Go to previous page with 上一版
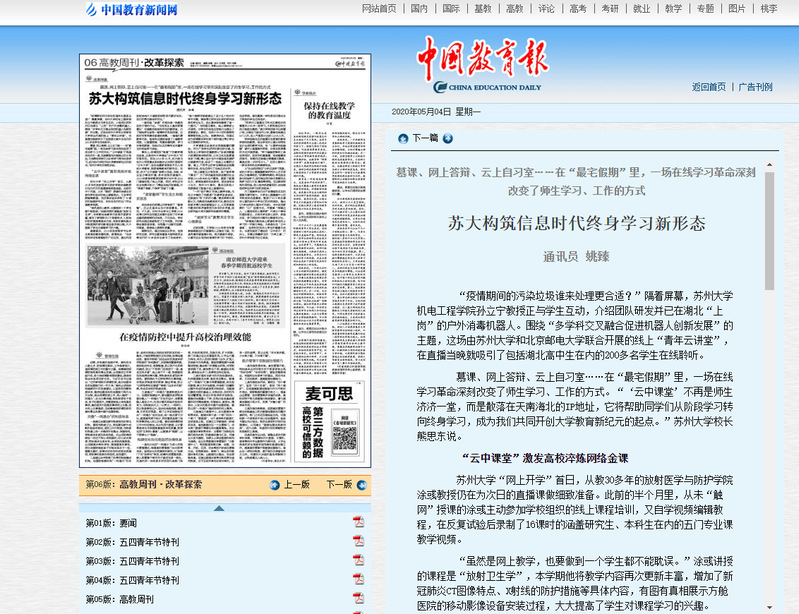The image size is (799, 614). 288,485
